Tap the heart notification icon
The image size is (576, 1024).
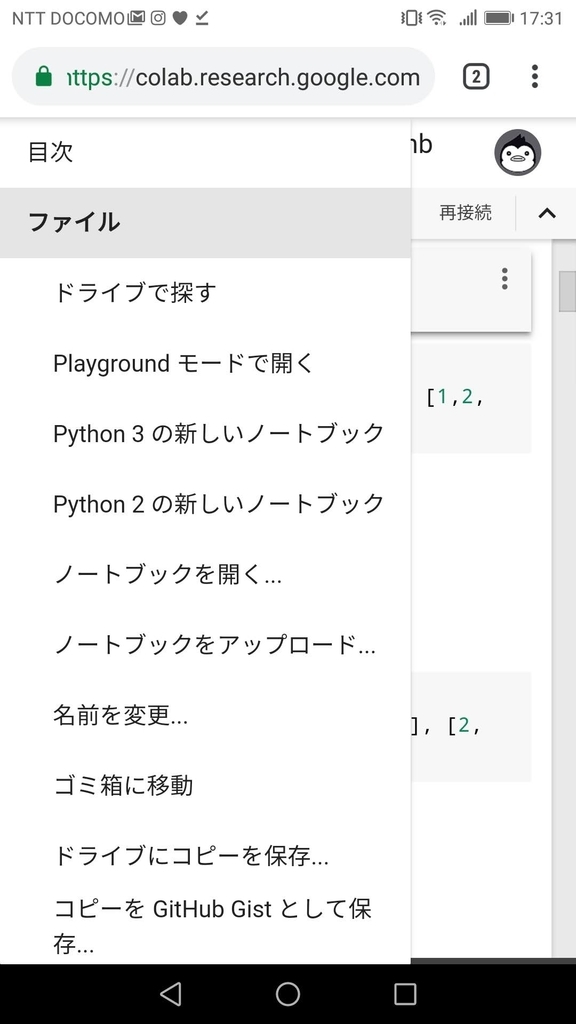point(180,18)
